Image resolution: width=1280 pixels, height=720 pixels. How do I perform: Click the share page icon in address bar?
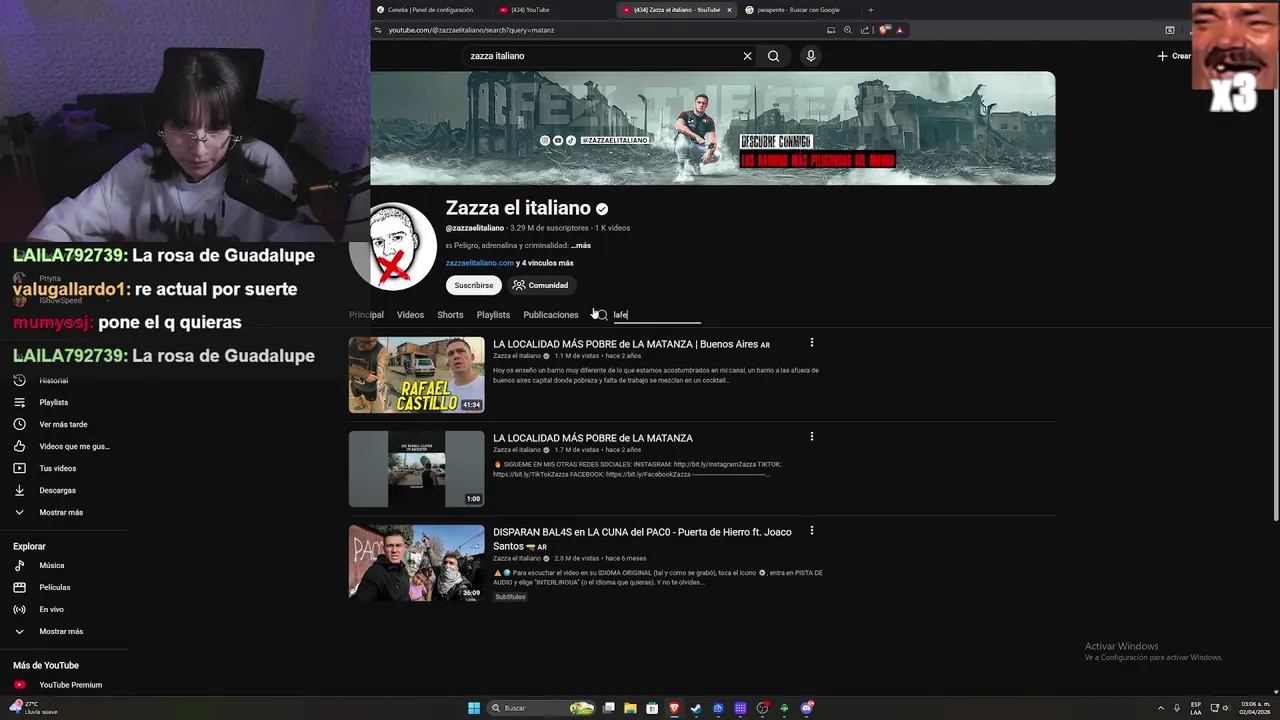point(865,30)
